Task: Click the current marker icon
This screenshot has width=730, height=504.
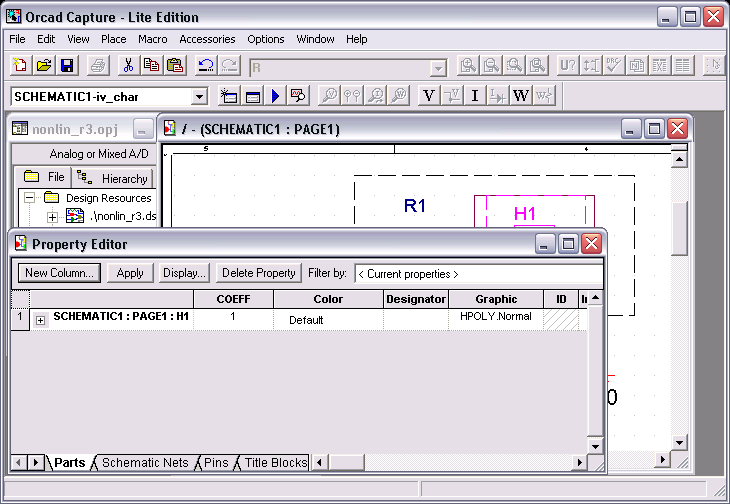Action: point(376,96)
